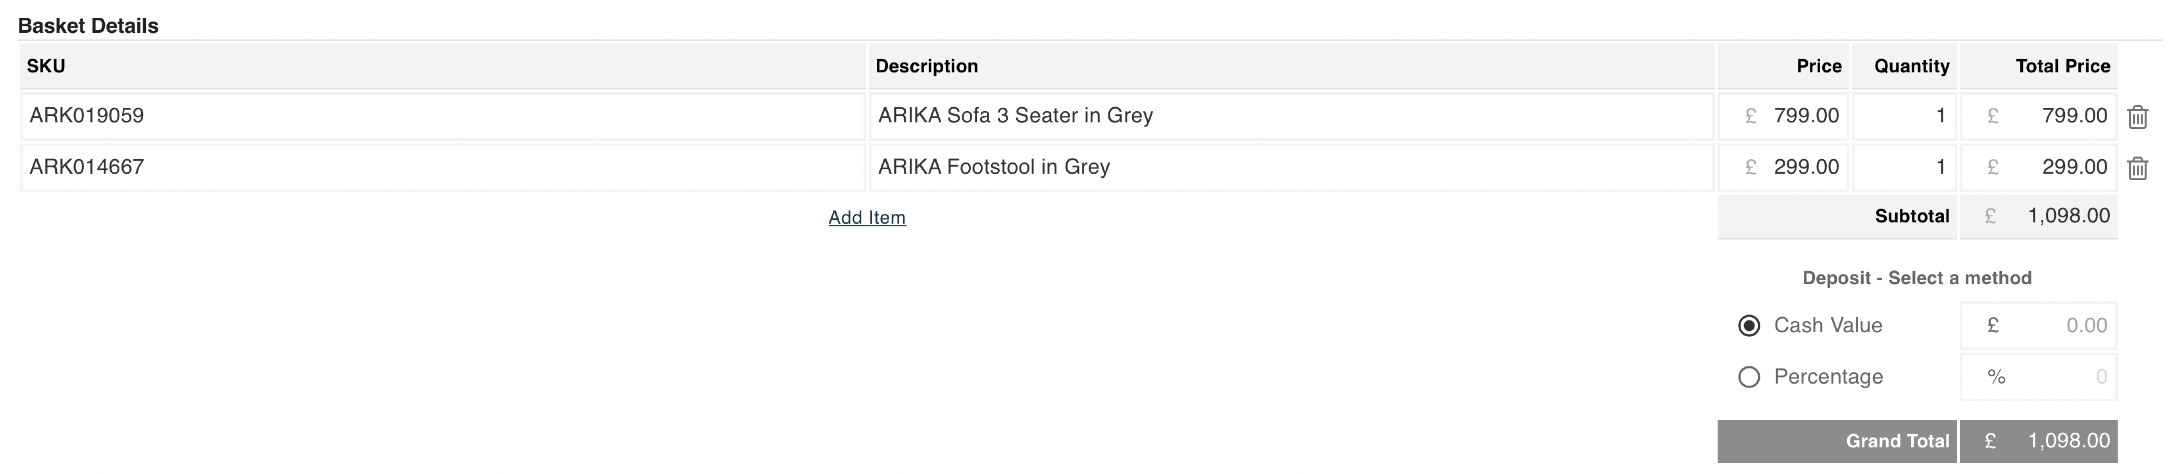The width and height of the screenshot is (2178, 474).
Task: Click the footstool Total Price field
Action: tap(2050, 167)
